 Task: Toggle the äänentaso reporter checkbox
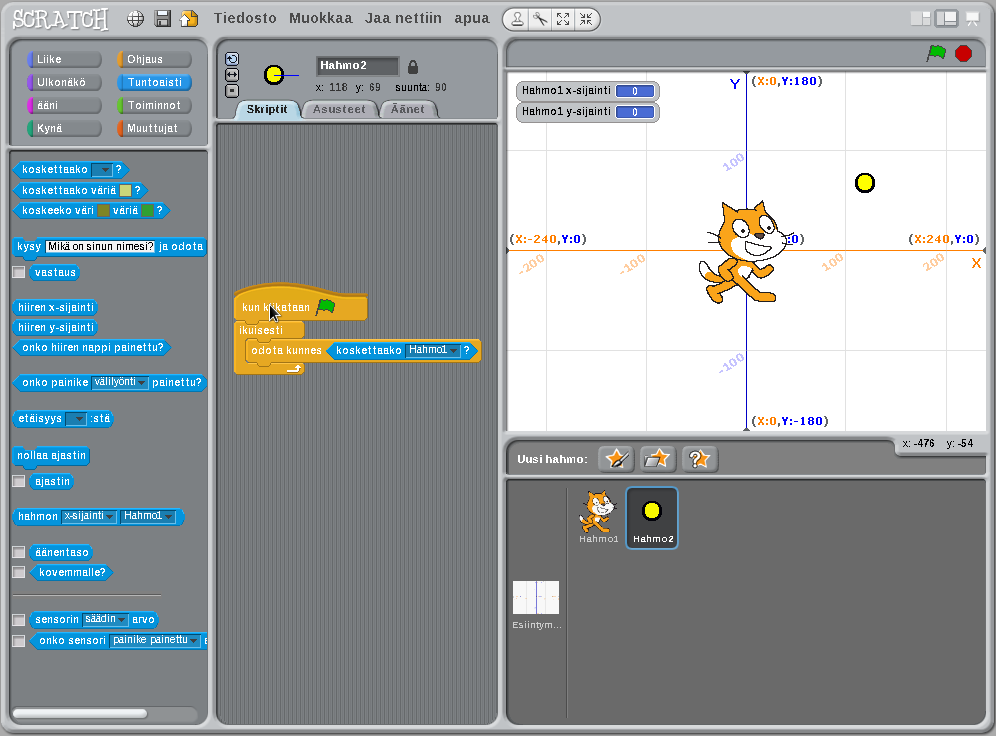[19, 552]
